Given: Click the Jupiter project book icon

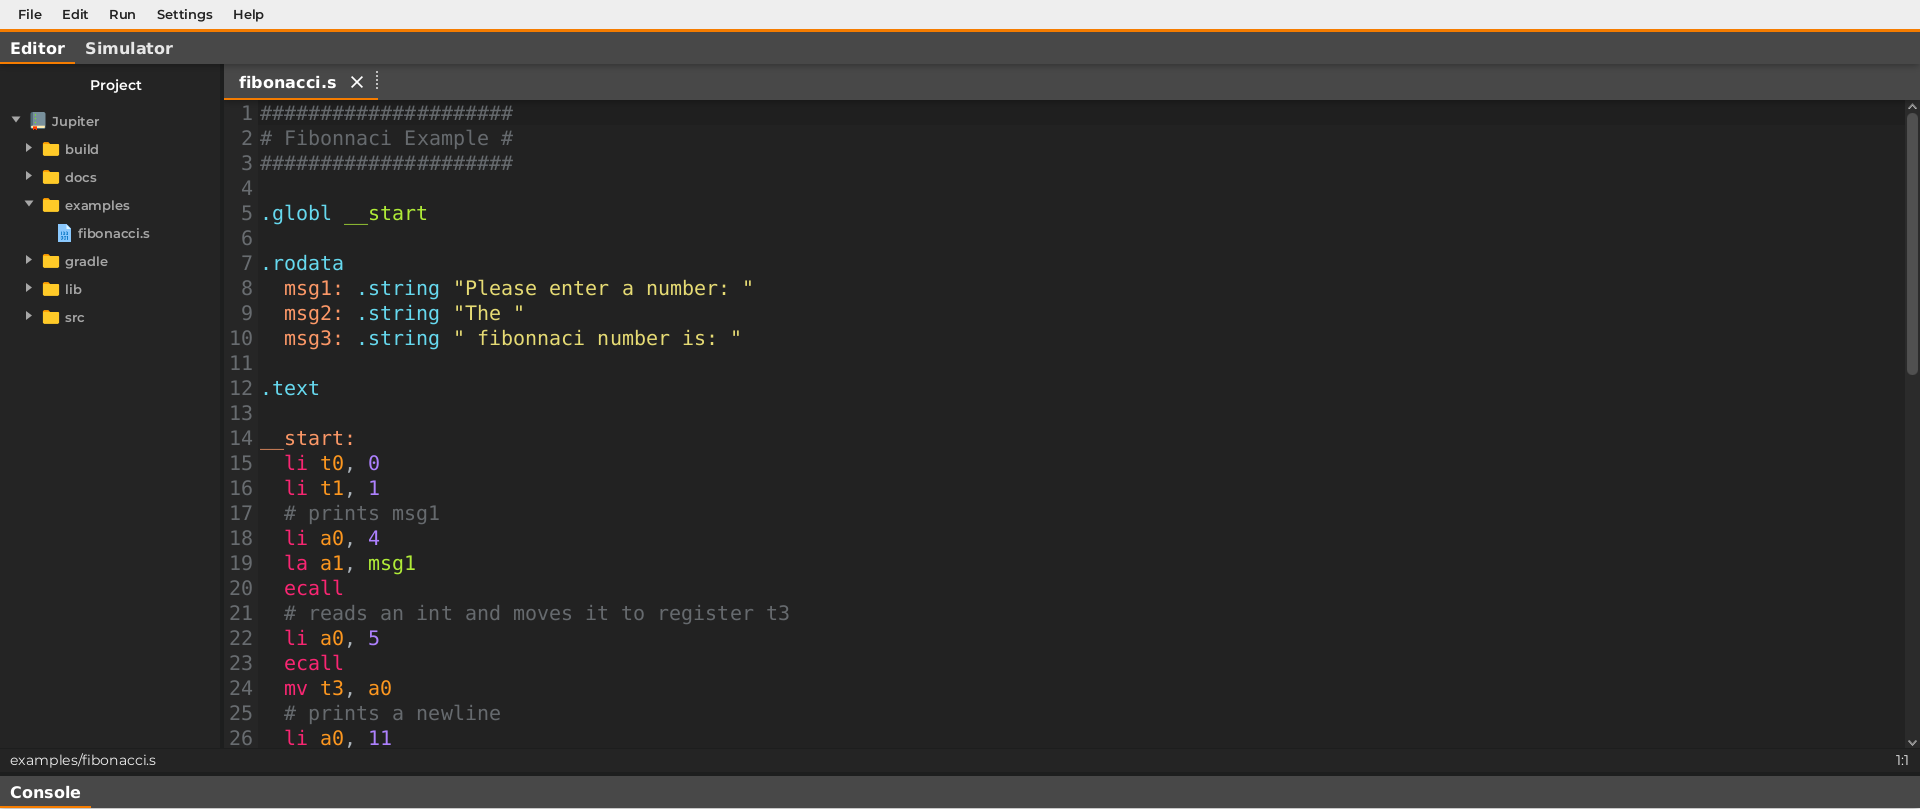Looking at the screenshot, I should 38,121.
